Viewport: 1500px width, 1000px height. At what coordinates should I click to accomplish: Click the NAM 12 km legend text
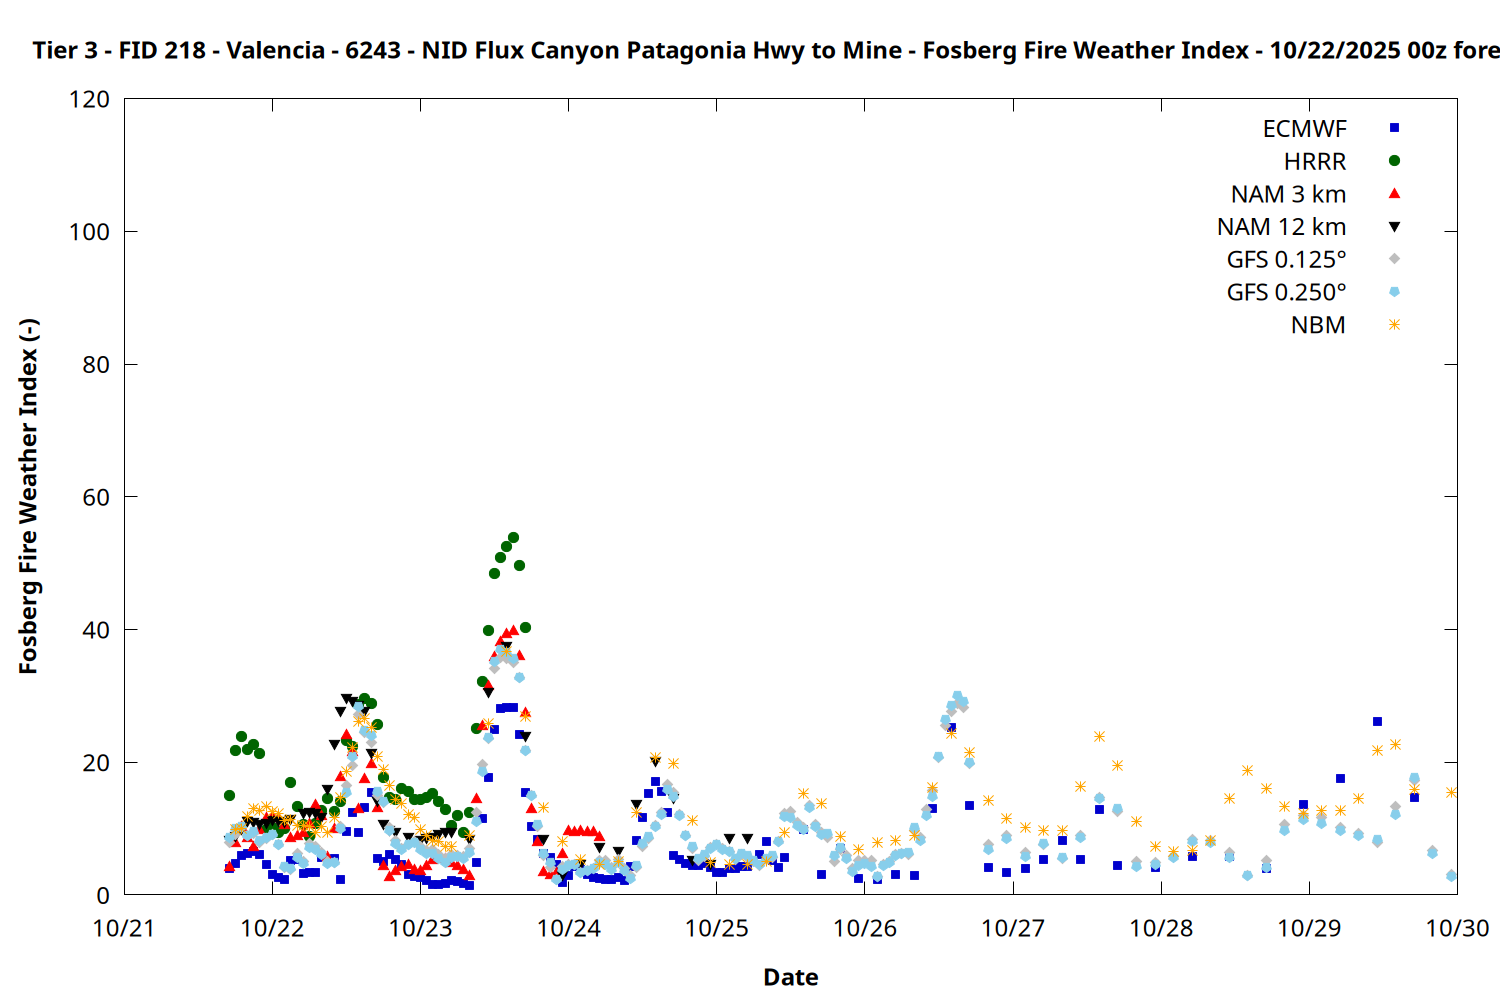tap(1281, 228)
